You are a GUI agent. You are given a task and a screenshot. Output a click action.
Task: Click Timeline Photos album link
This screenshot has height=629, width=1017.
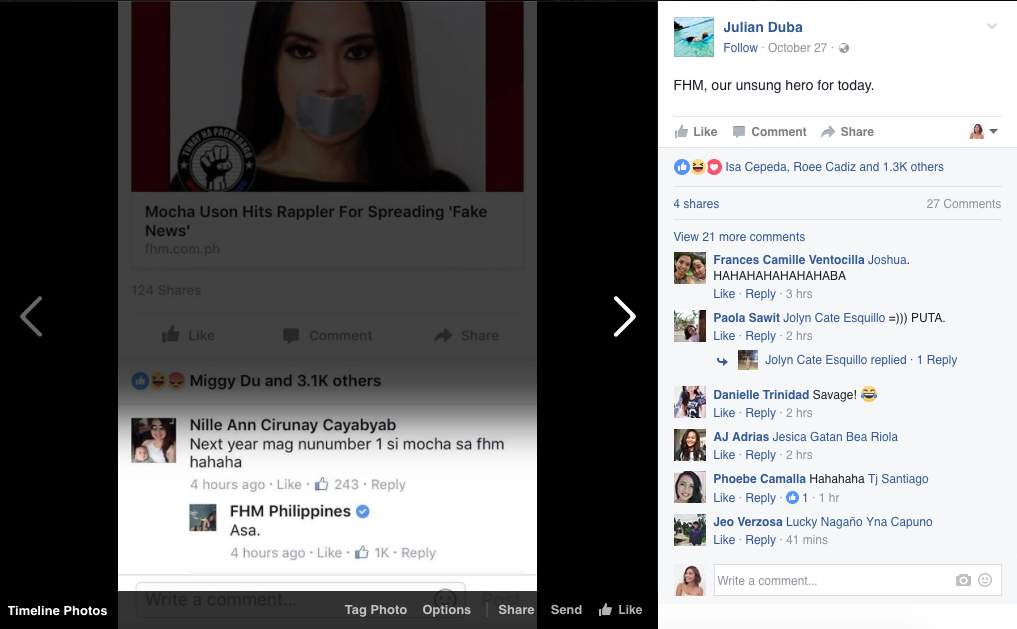coord(57,611)
